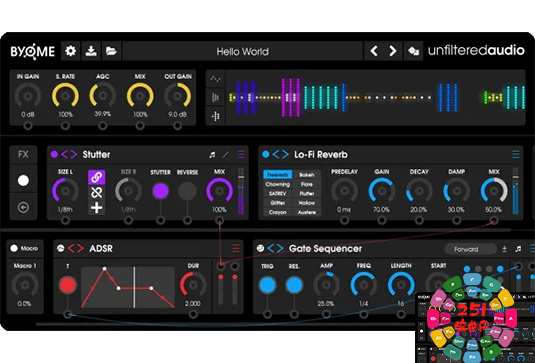535x363 pixels.
Task: Click the reverb GAIN knob at 70.0%
Action: point(382,190)
